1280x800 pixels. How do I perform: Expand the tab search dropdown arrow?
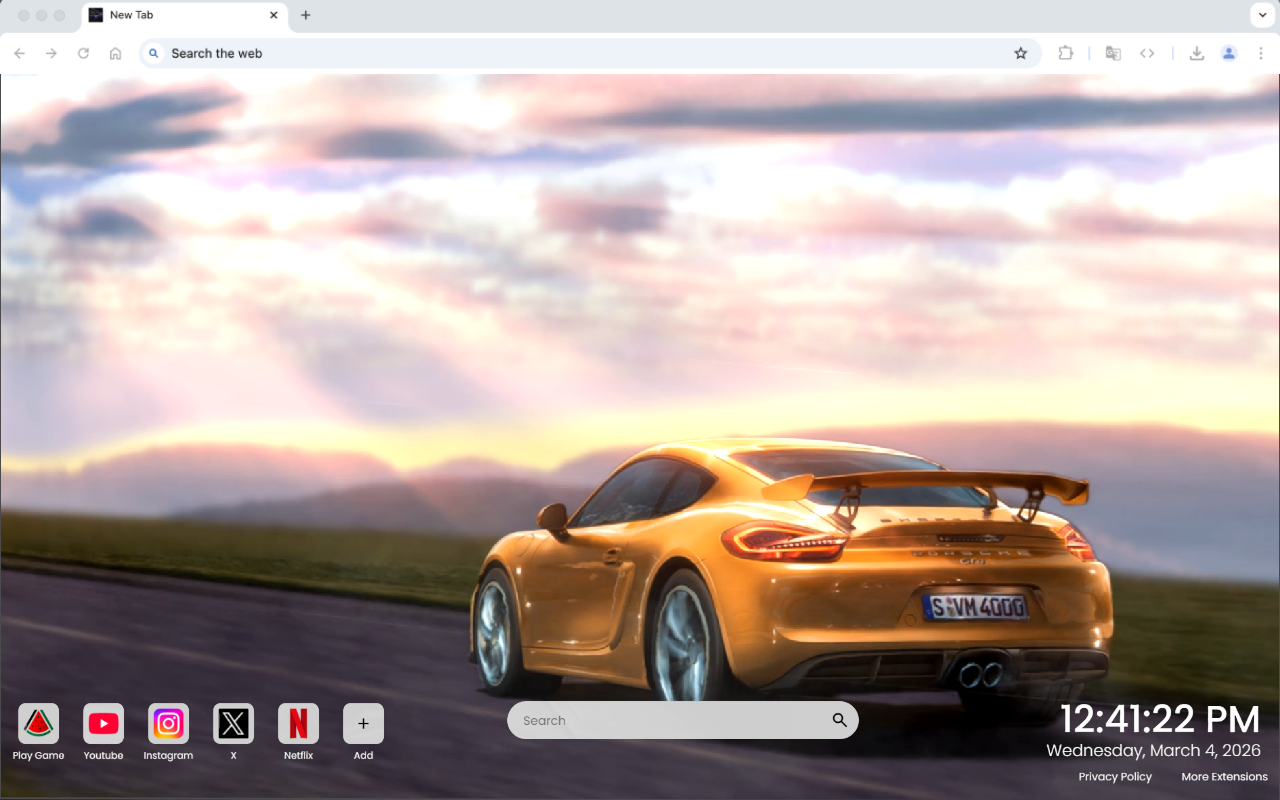1261,15
